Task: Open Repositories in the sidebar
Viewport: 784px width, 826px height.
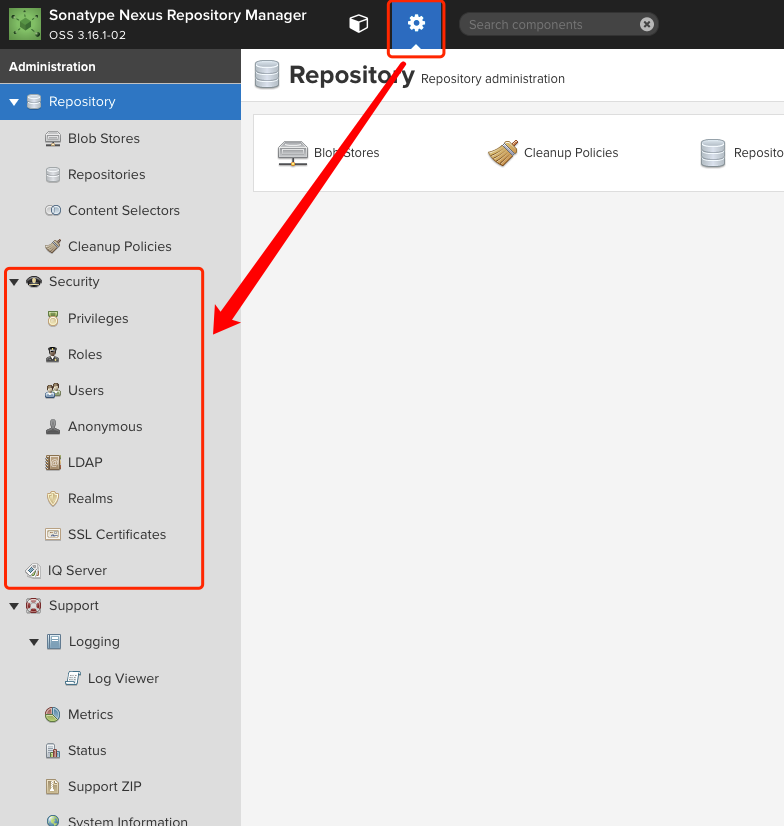Action: tap(106, 174)
